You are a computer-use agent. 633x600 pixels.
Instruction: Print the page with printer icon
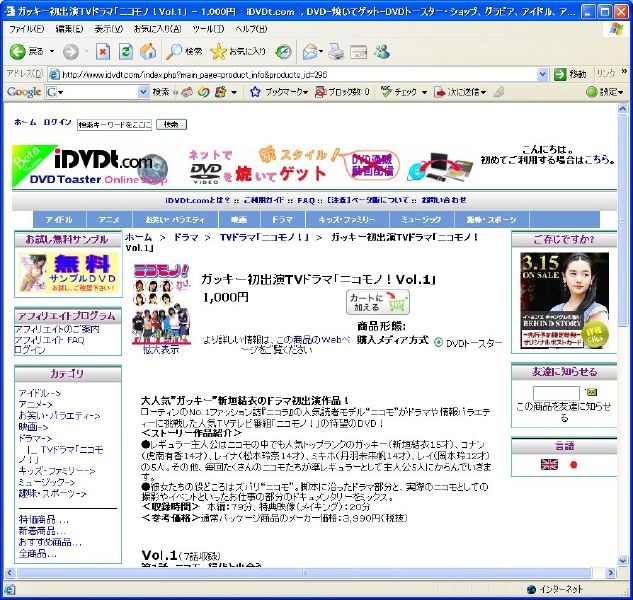pos(336,52)
